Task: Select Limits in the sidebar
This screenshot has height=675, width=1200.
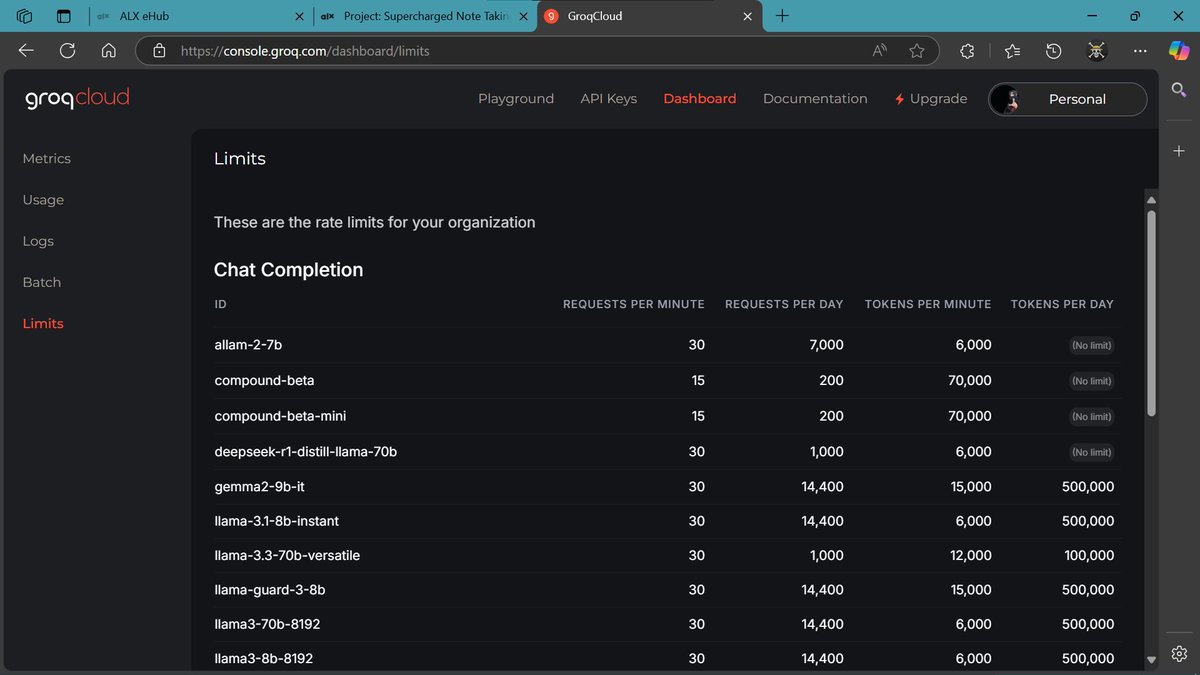Action: coord(43,324)
